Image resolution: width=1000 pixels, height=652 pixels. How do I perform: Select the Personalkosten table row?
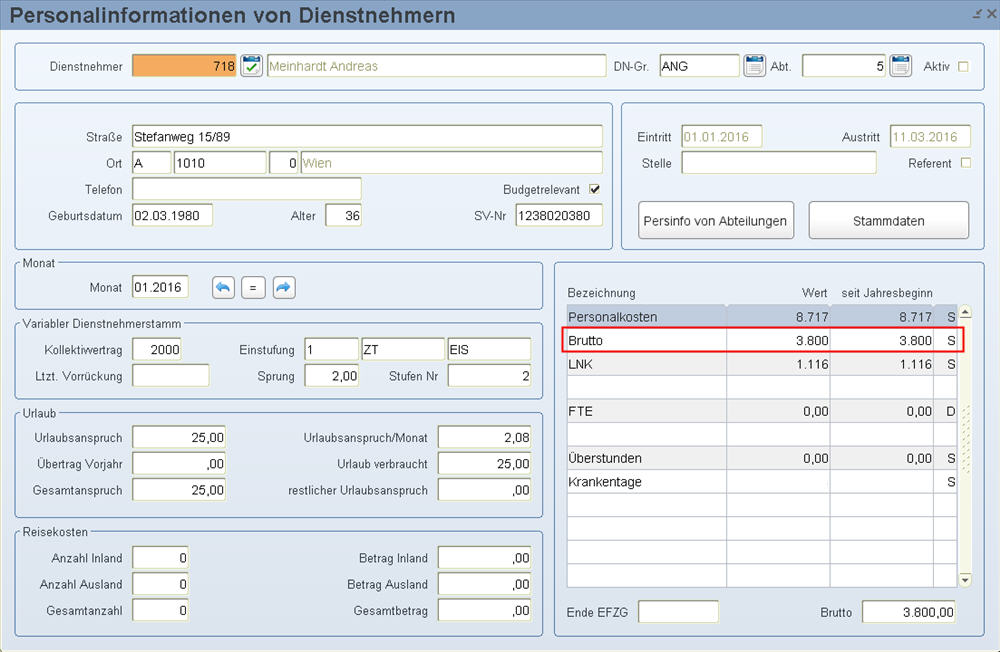(x=761, y=316)
